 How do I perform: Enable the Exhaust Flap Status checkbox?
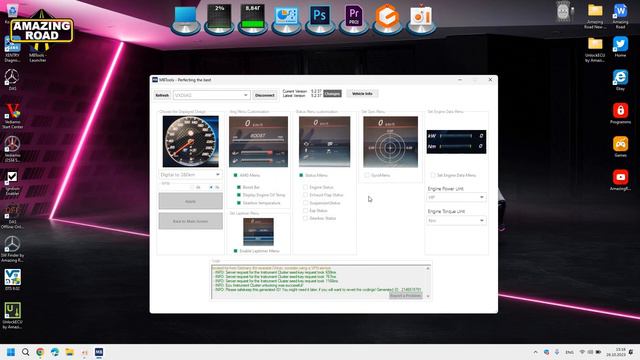pos(305,195)
